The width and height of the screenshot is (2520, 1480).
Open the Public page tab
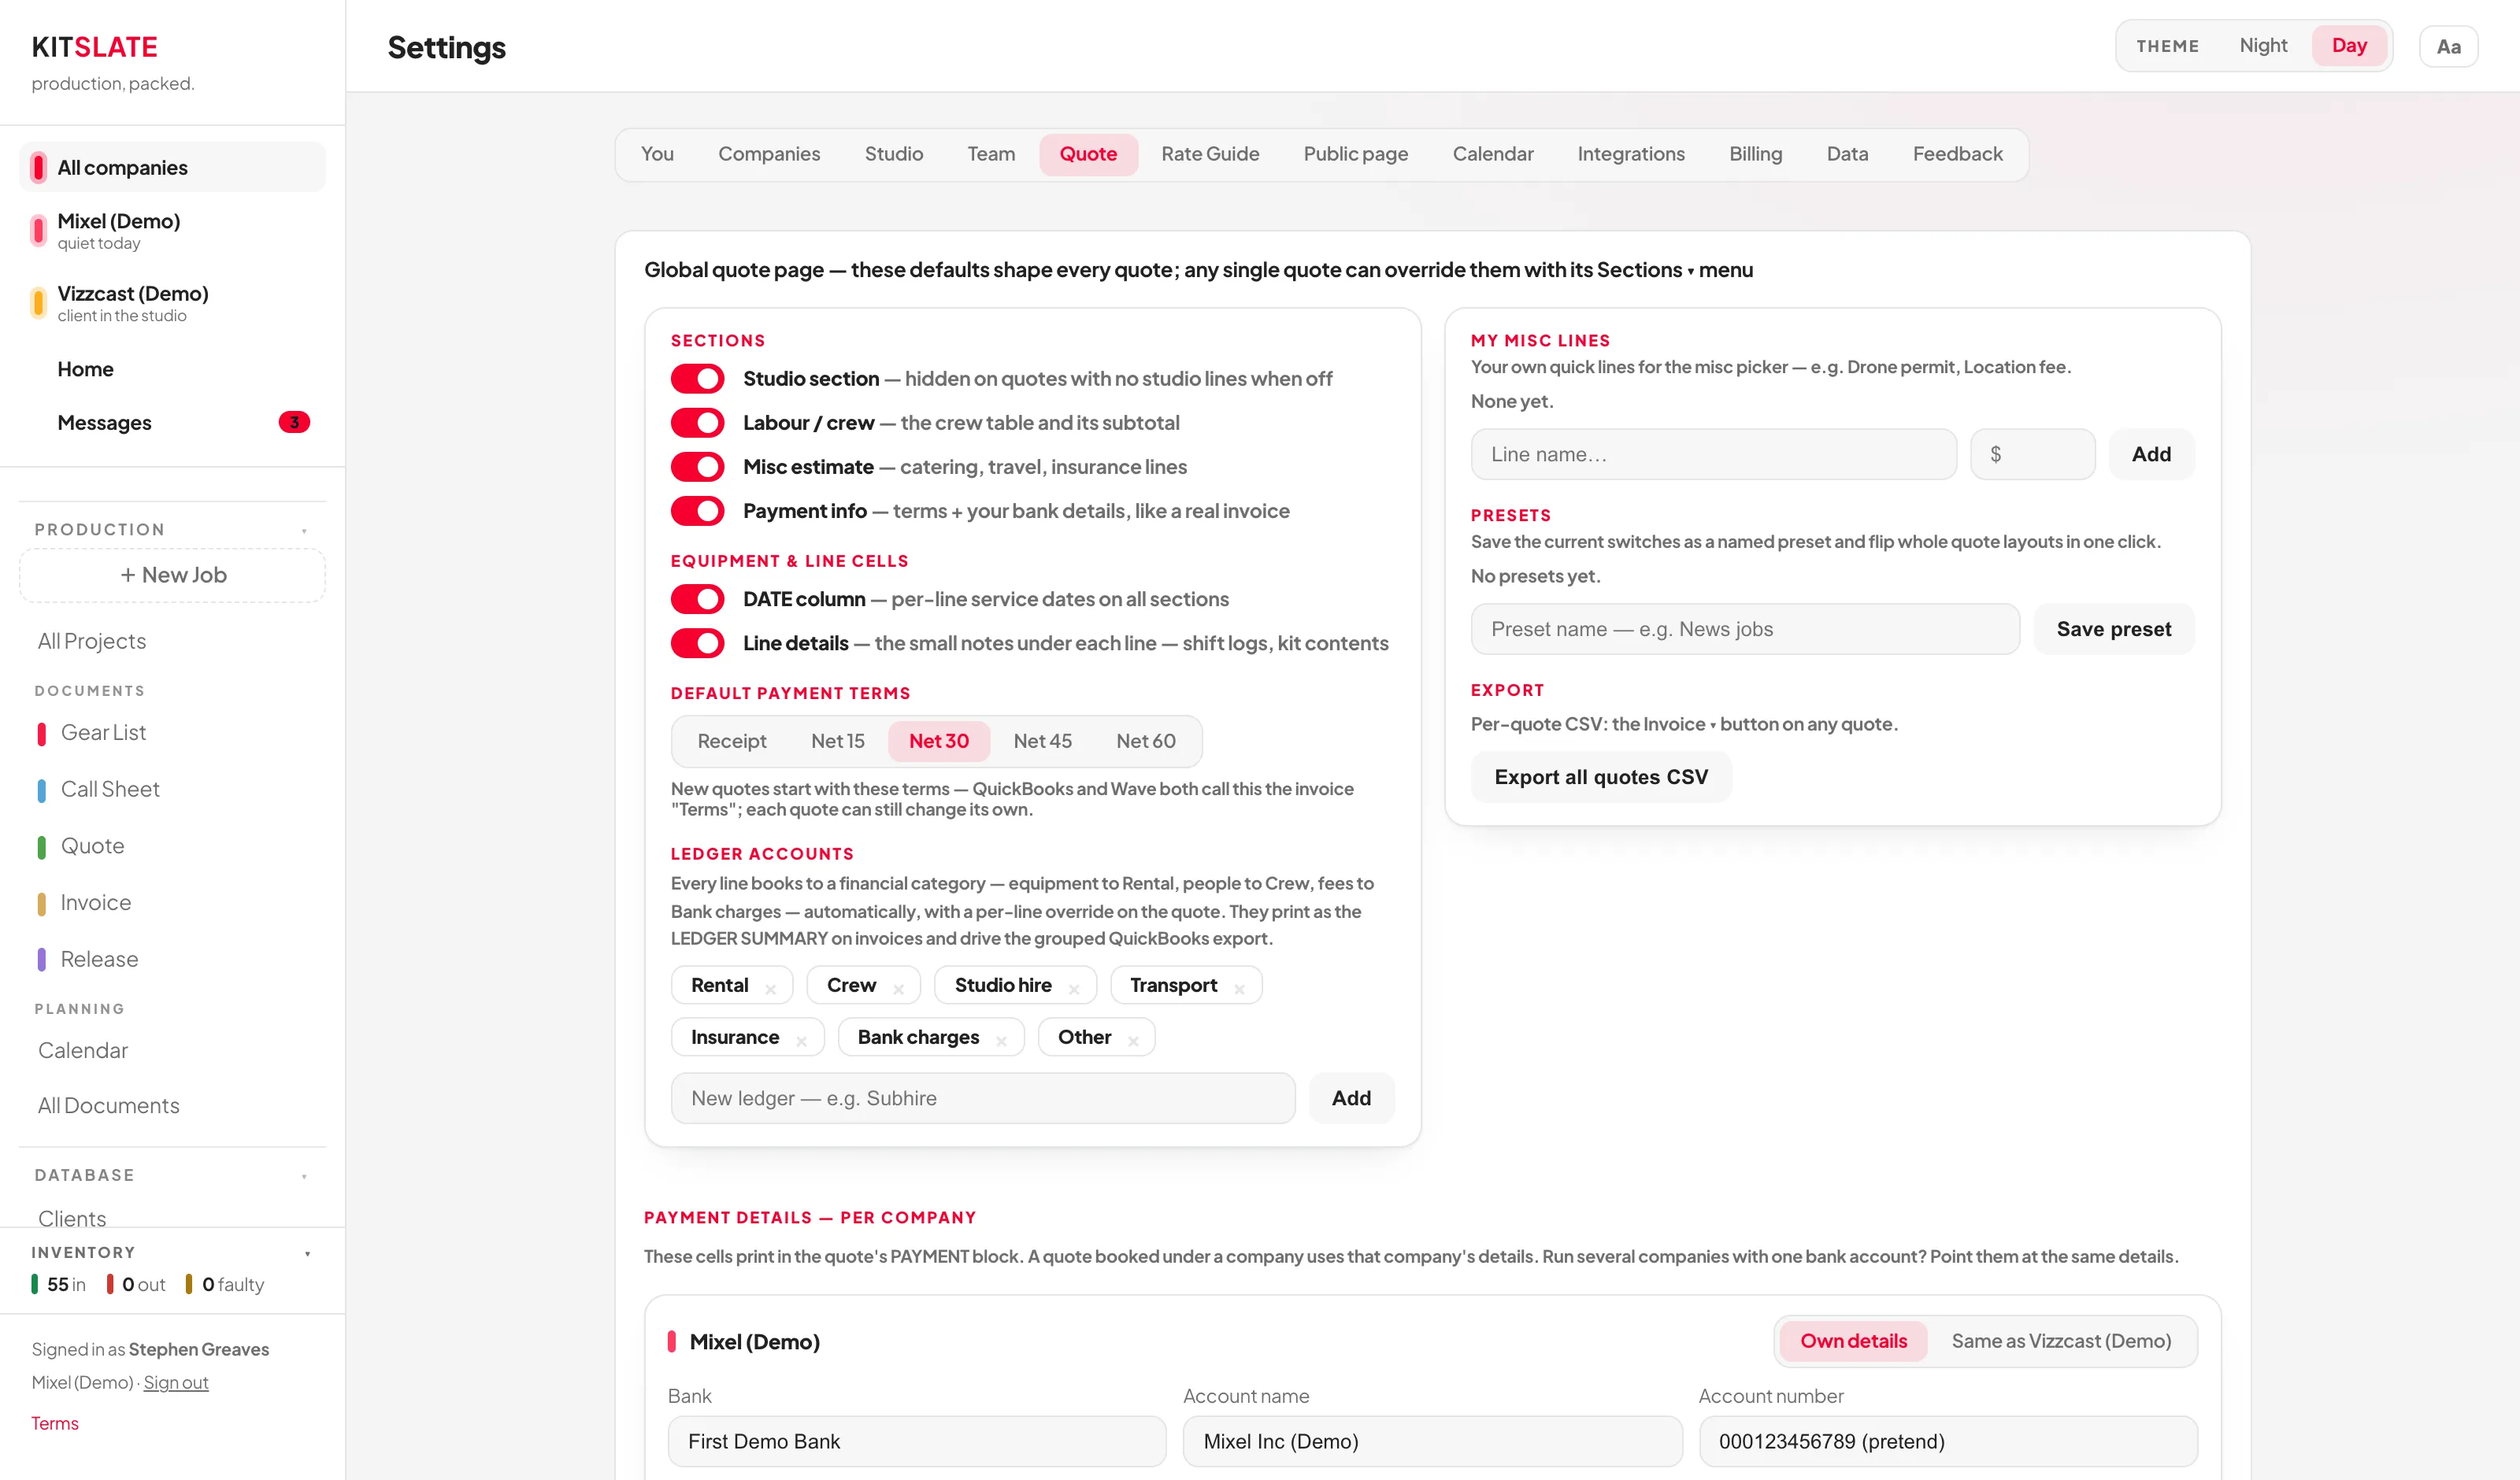1356,154
